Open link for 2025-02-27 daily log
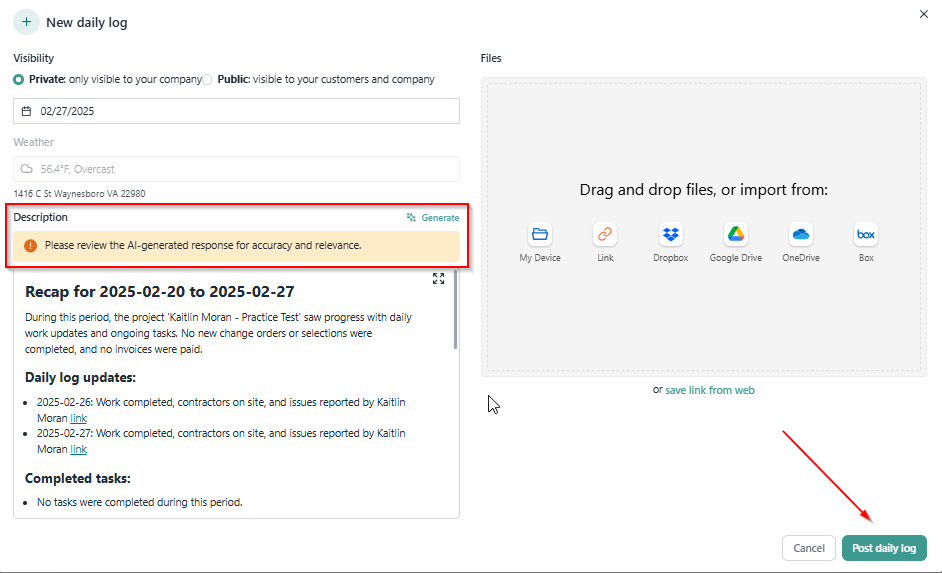 [x=79, y=449]
